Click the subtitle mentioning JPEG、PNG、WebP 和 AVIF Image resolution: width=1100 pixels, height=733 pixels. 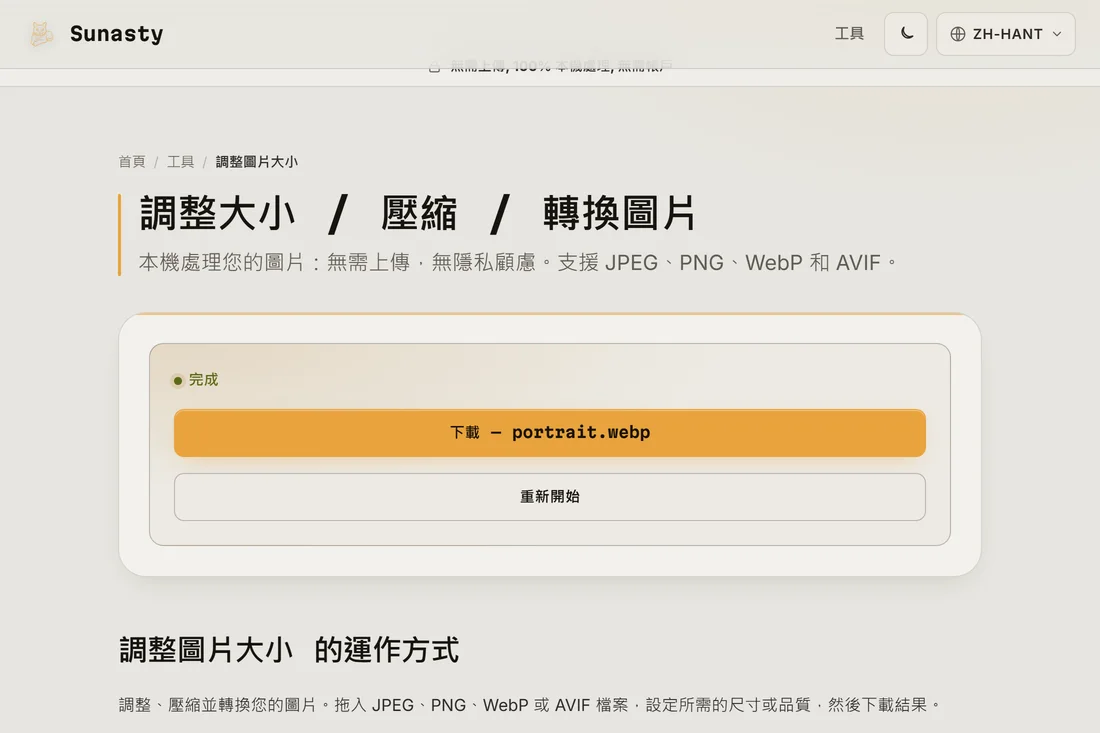click(518, 262)
